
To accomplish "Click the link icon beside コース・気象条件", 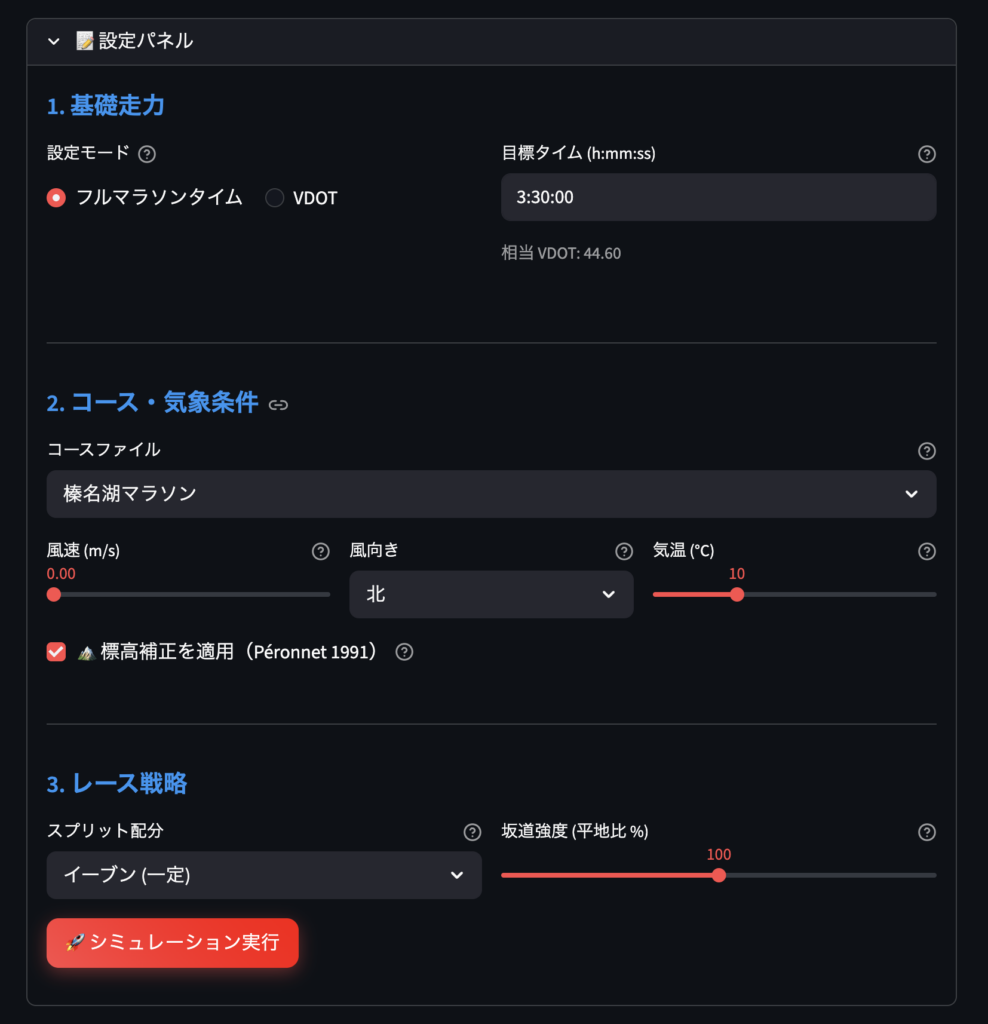I will 278,404.
